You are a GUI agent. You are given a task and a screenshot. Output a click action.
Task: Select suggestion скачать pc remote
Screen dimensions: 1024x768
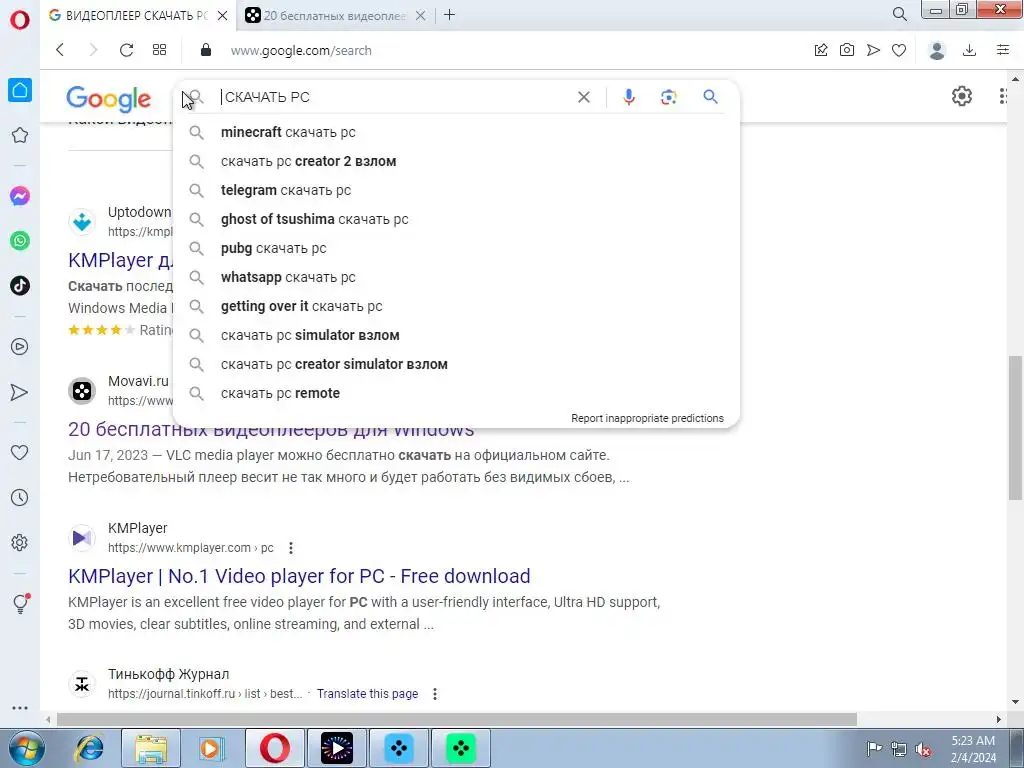coord(456,393)
